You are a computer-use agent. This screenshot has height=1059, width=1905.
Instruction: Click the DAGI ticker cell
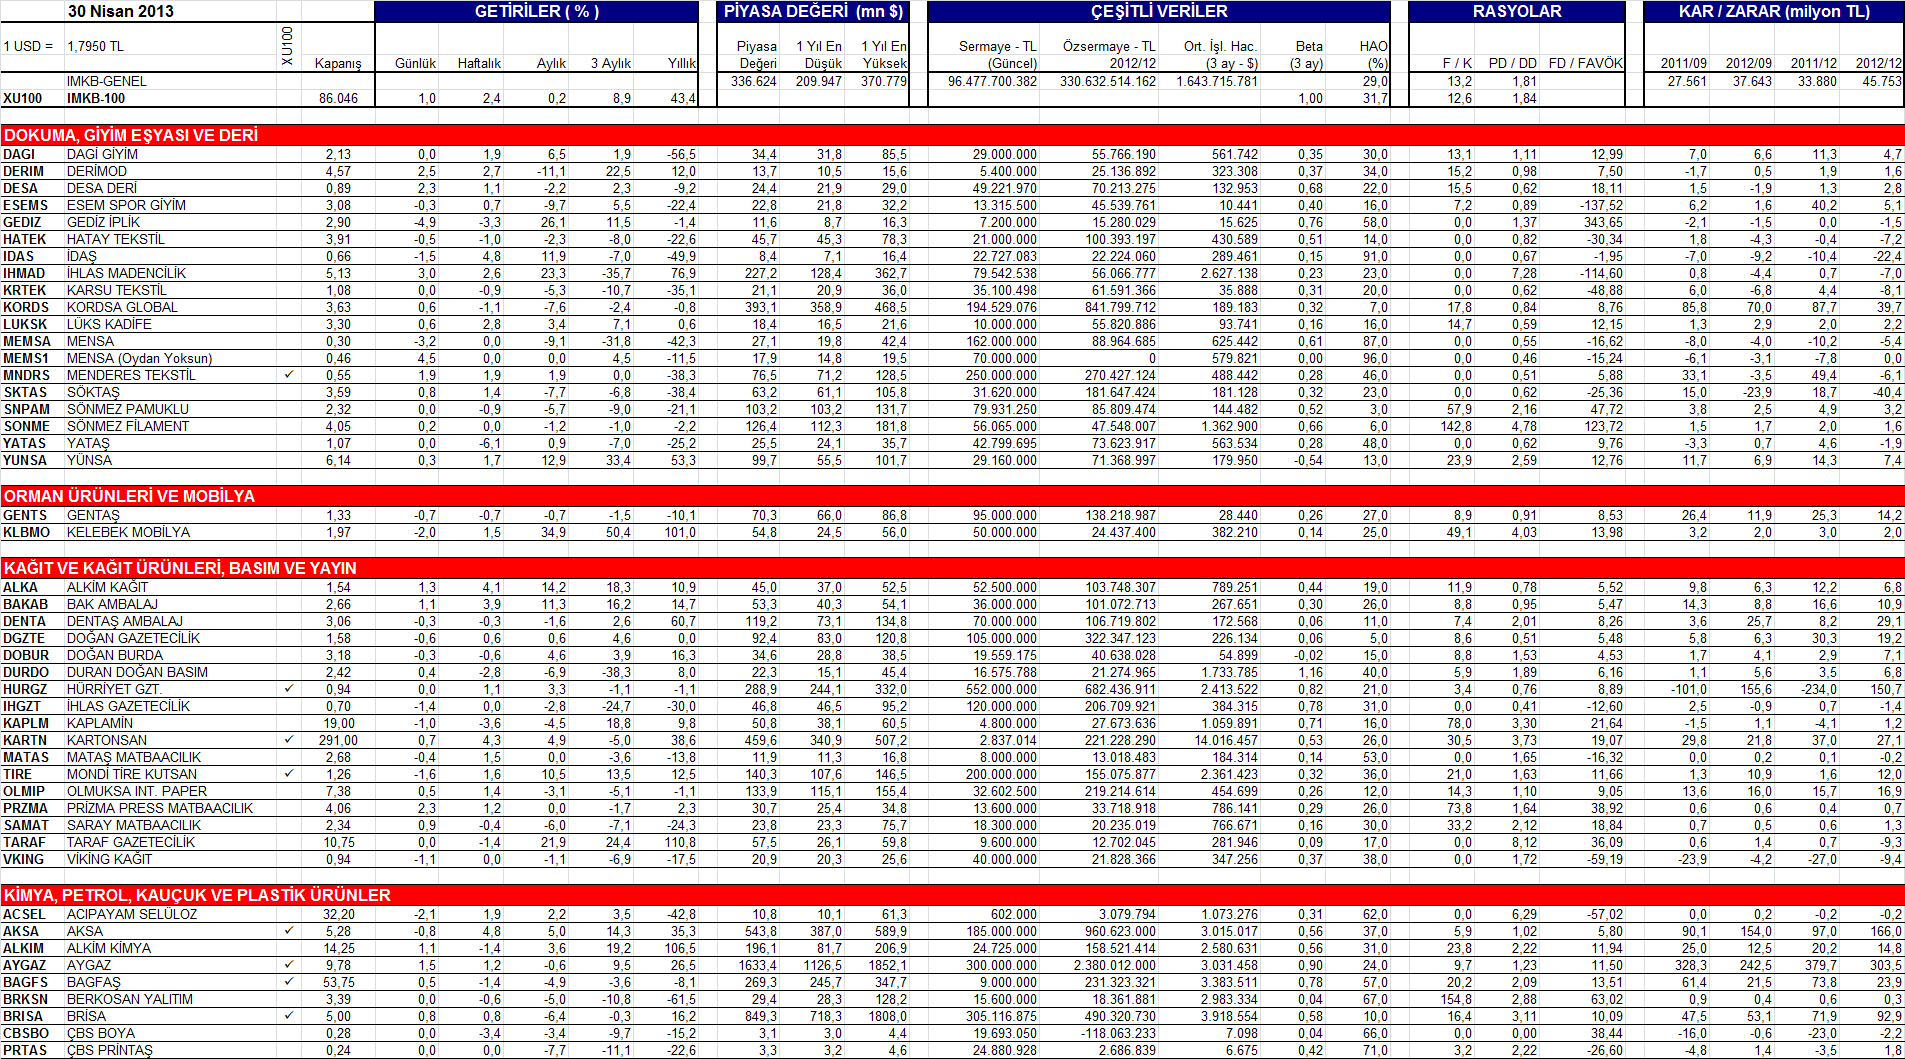point(19,154)
